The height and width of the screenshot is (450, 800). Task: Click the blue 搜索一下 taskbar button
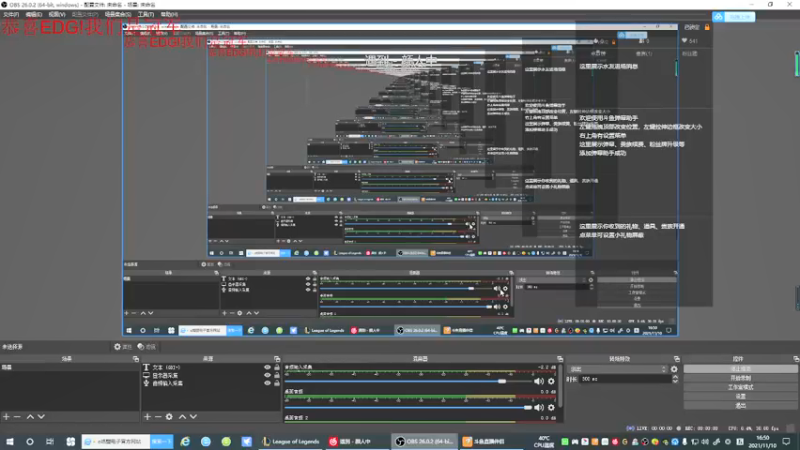click(162, 441)
